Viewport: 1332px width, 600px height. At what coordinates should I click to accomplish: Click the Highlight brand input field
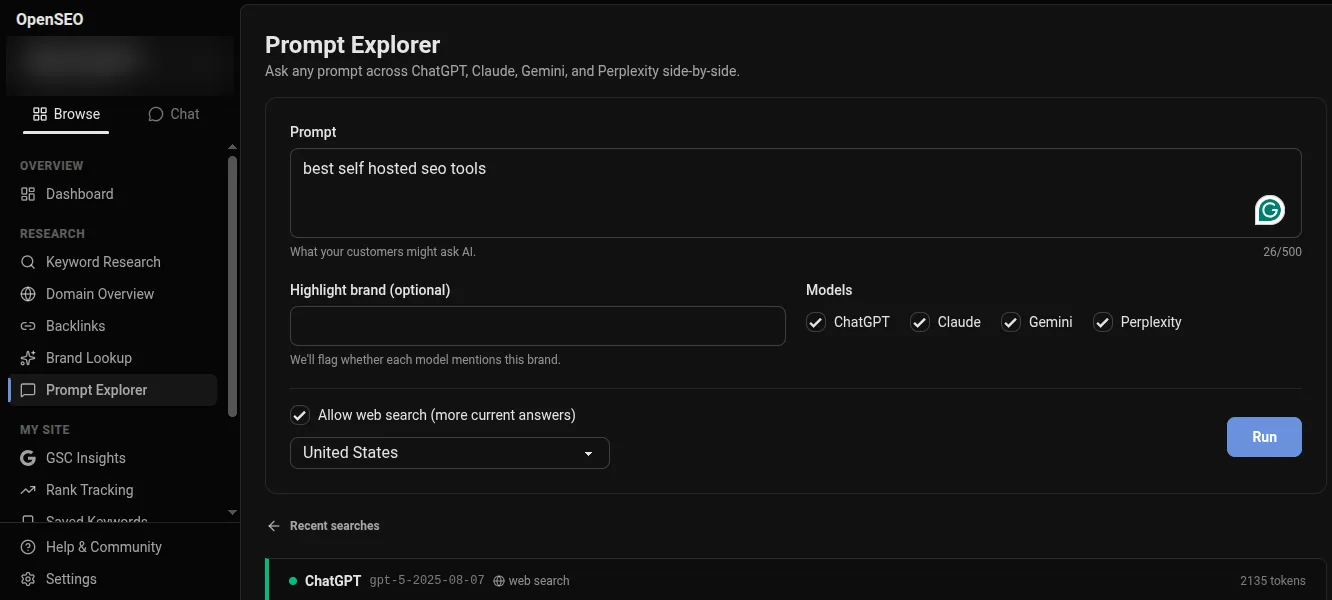click(538, 326)
